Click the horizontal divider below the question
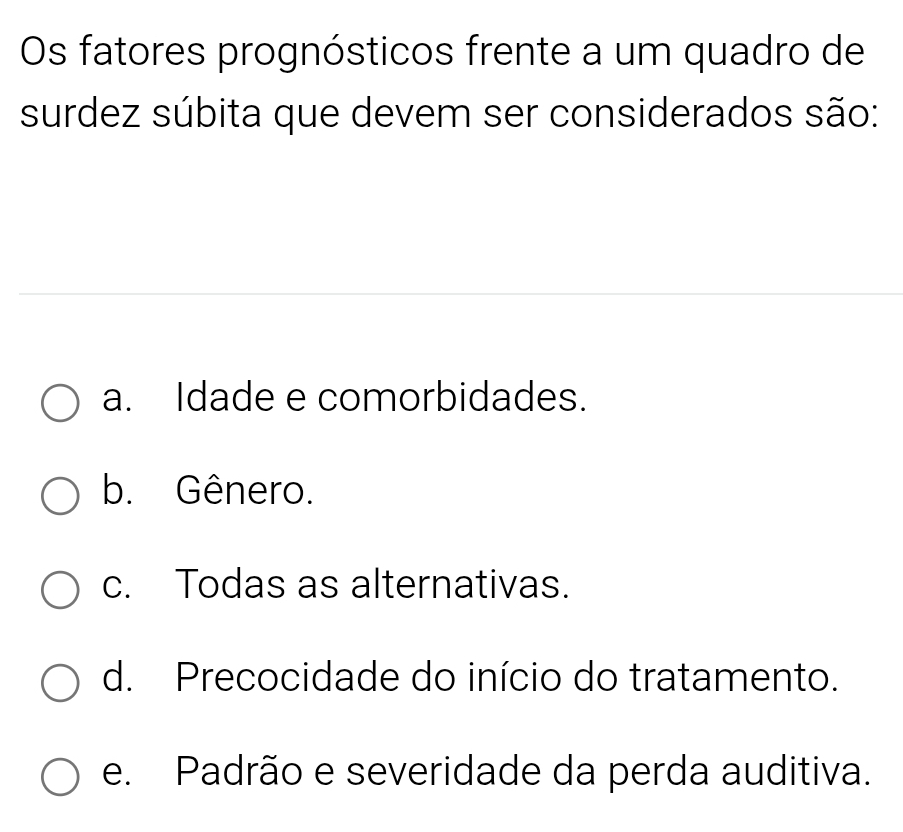 tap(460, 294)
